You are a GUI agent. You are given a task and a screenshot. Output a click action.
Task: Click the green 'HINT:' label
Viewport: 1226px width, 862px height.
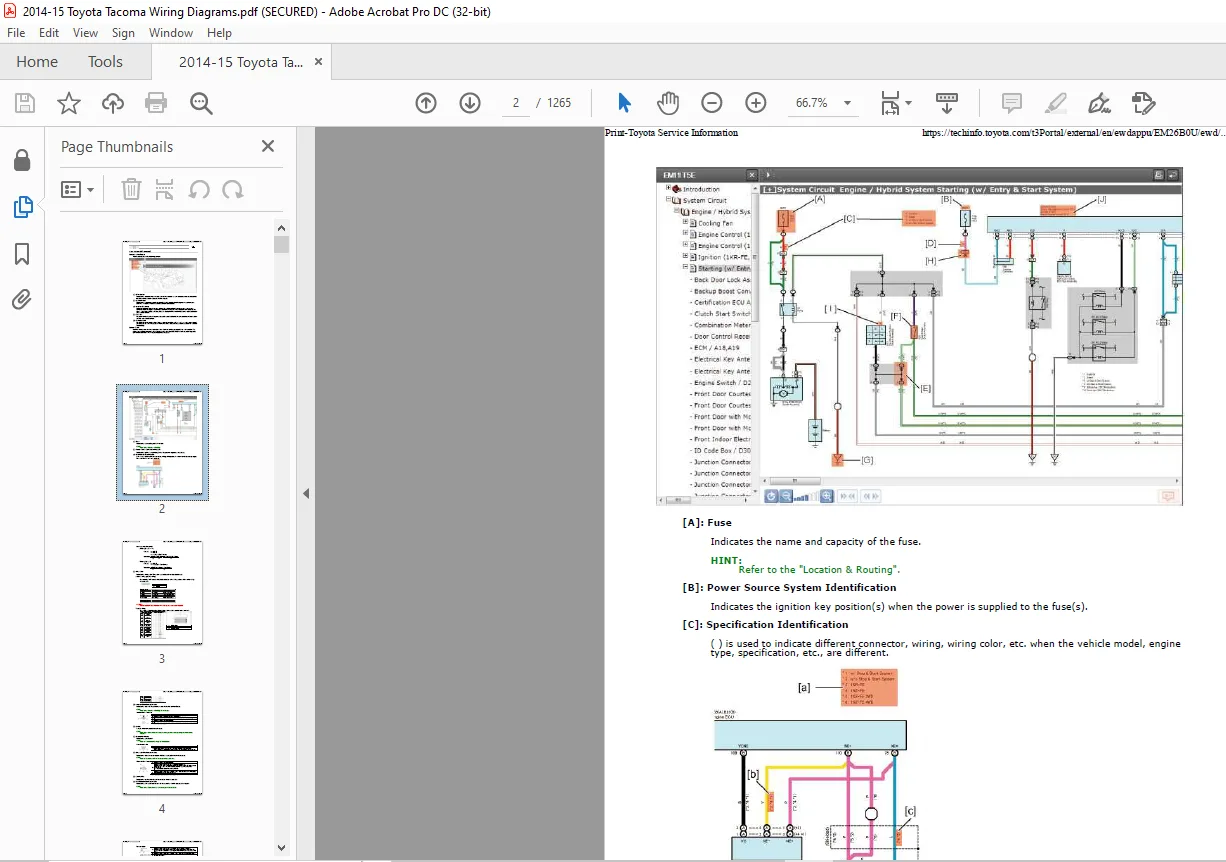click(x=726, y=560)
